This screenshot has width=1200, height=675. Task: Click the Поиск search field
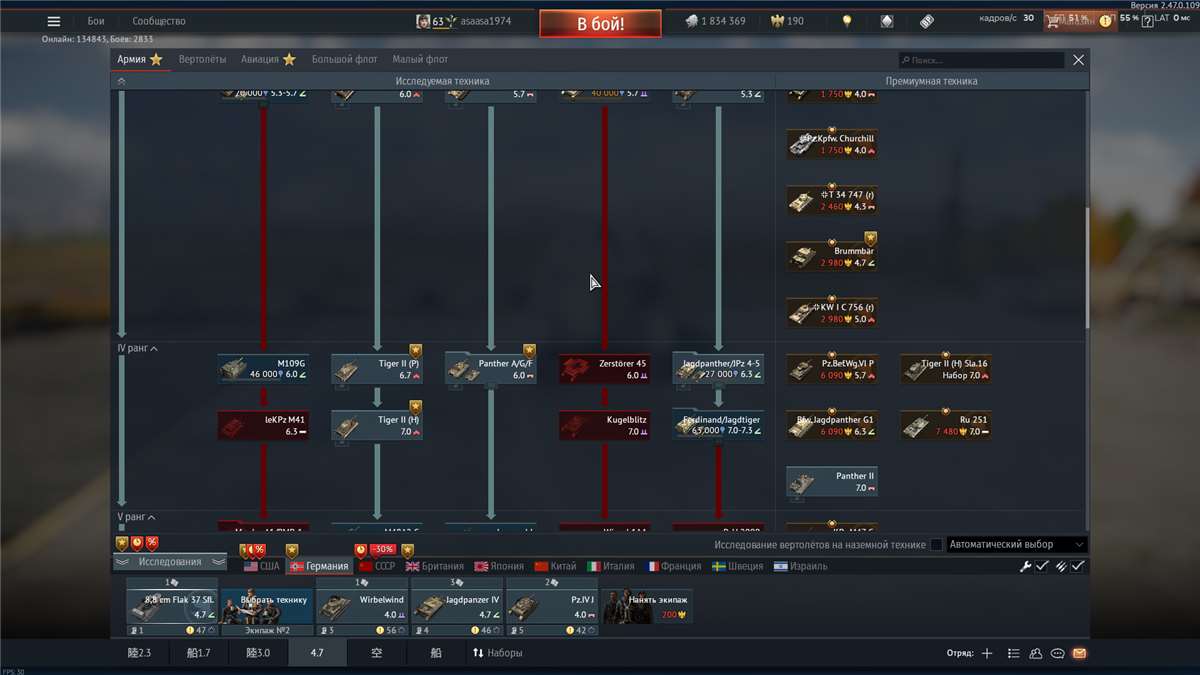click(x=981, y=60)
